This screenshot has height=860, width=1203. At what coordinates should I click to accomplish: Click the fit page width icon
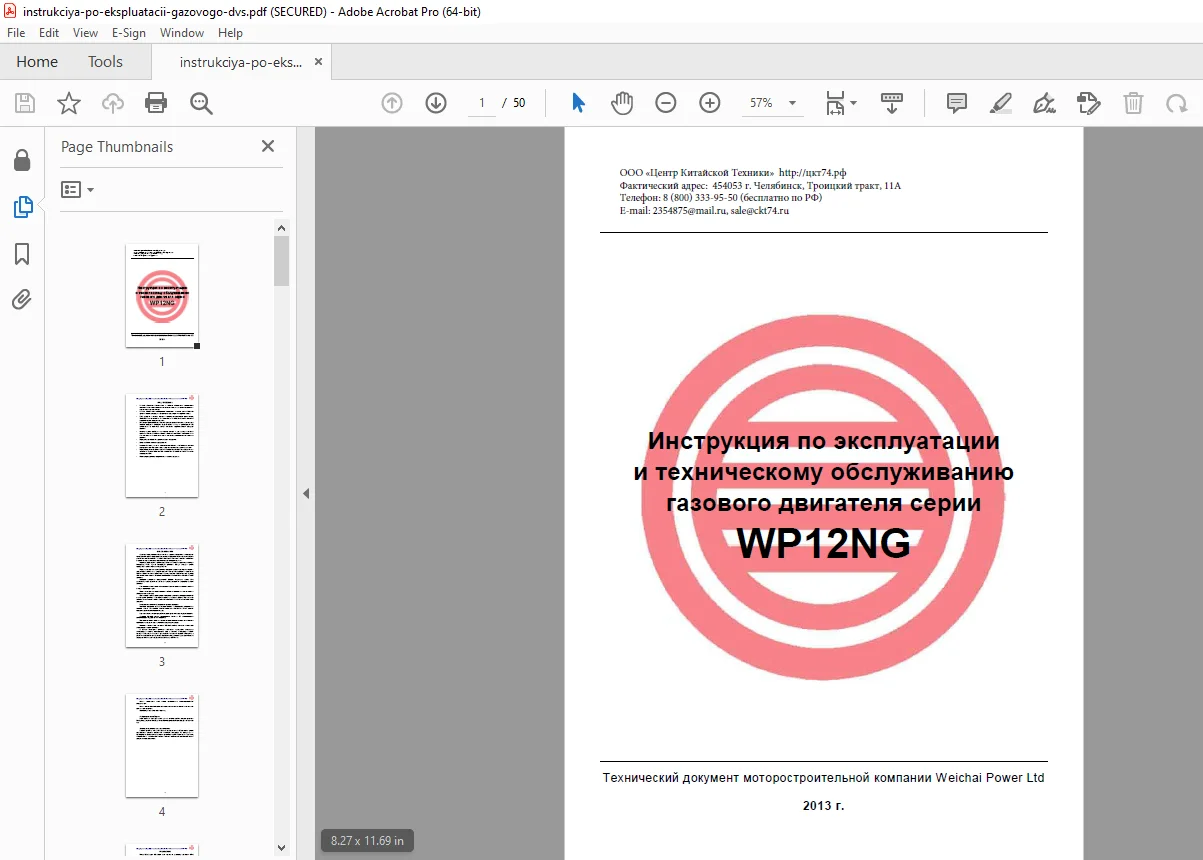[835, 103]
